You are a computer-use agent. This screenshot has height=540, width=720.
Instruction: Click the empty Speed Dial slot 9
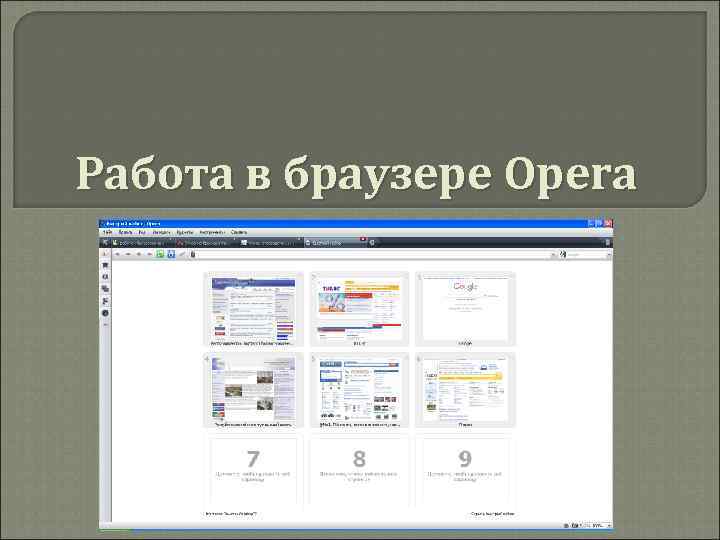pyautogui.click(x=465, y=470)
